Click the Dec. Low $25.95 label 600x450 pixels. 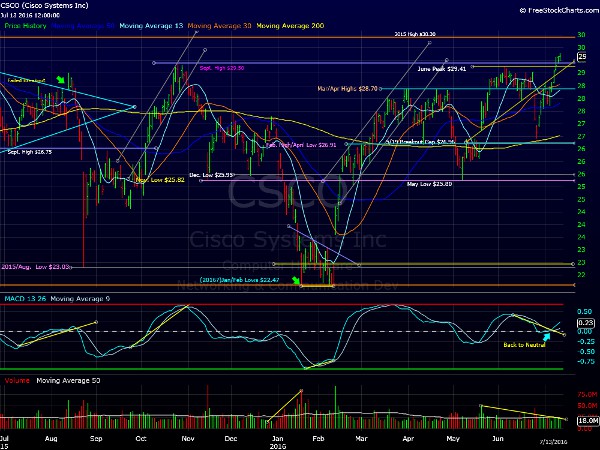211,175
